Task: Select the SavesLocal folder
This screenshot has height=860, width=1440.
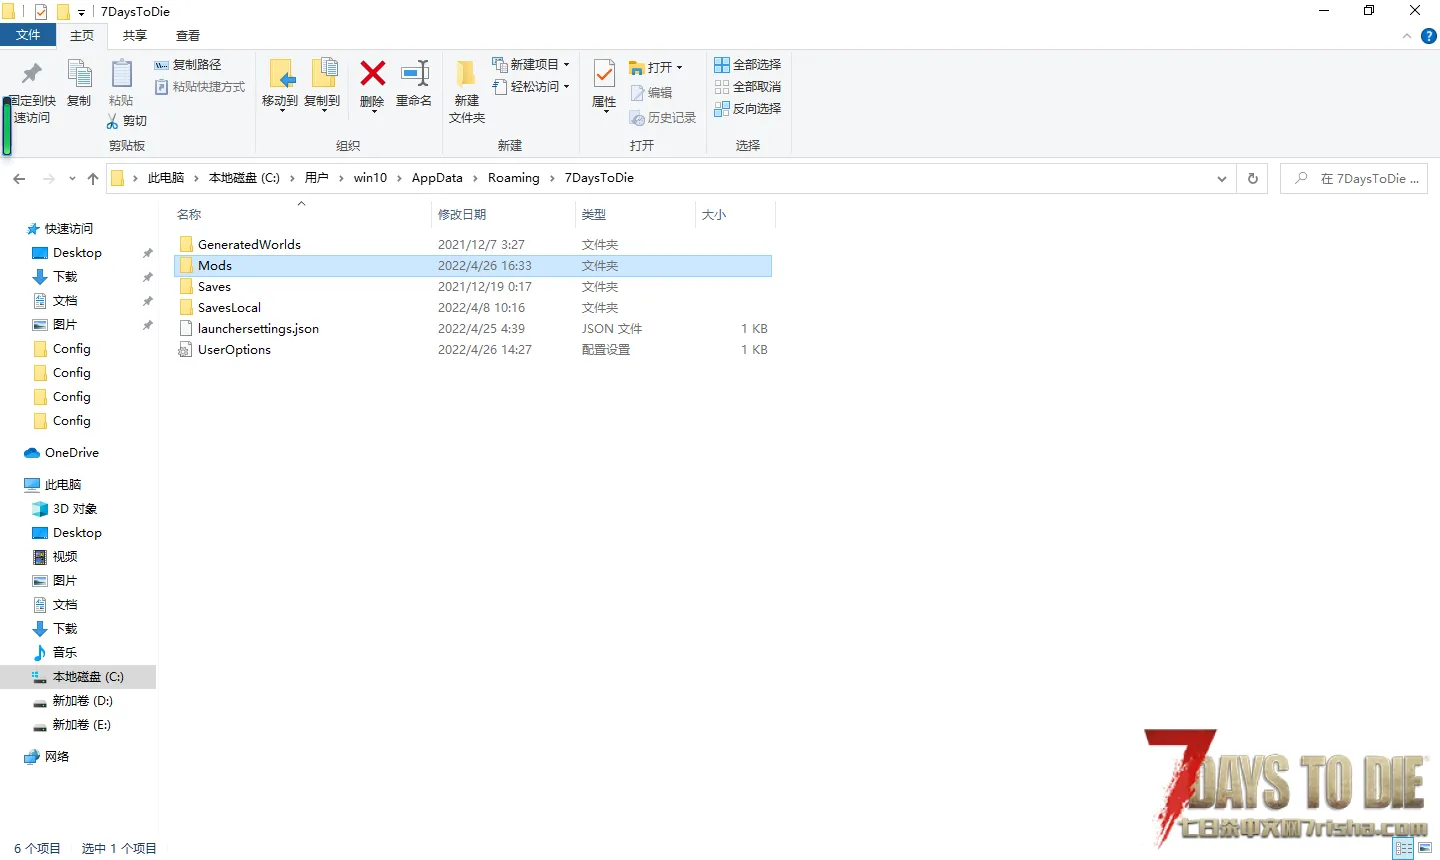Action: [x=473, y=308]
